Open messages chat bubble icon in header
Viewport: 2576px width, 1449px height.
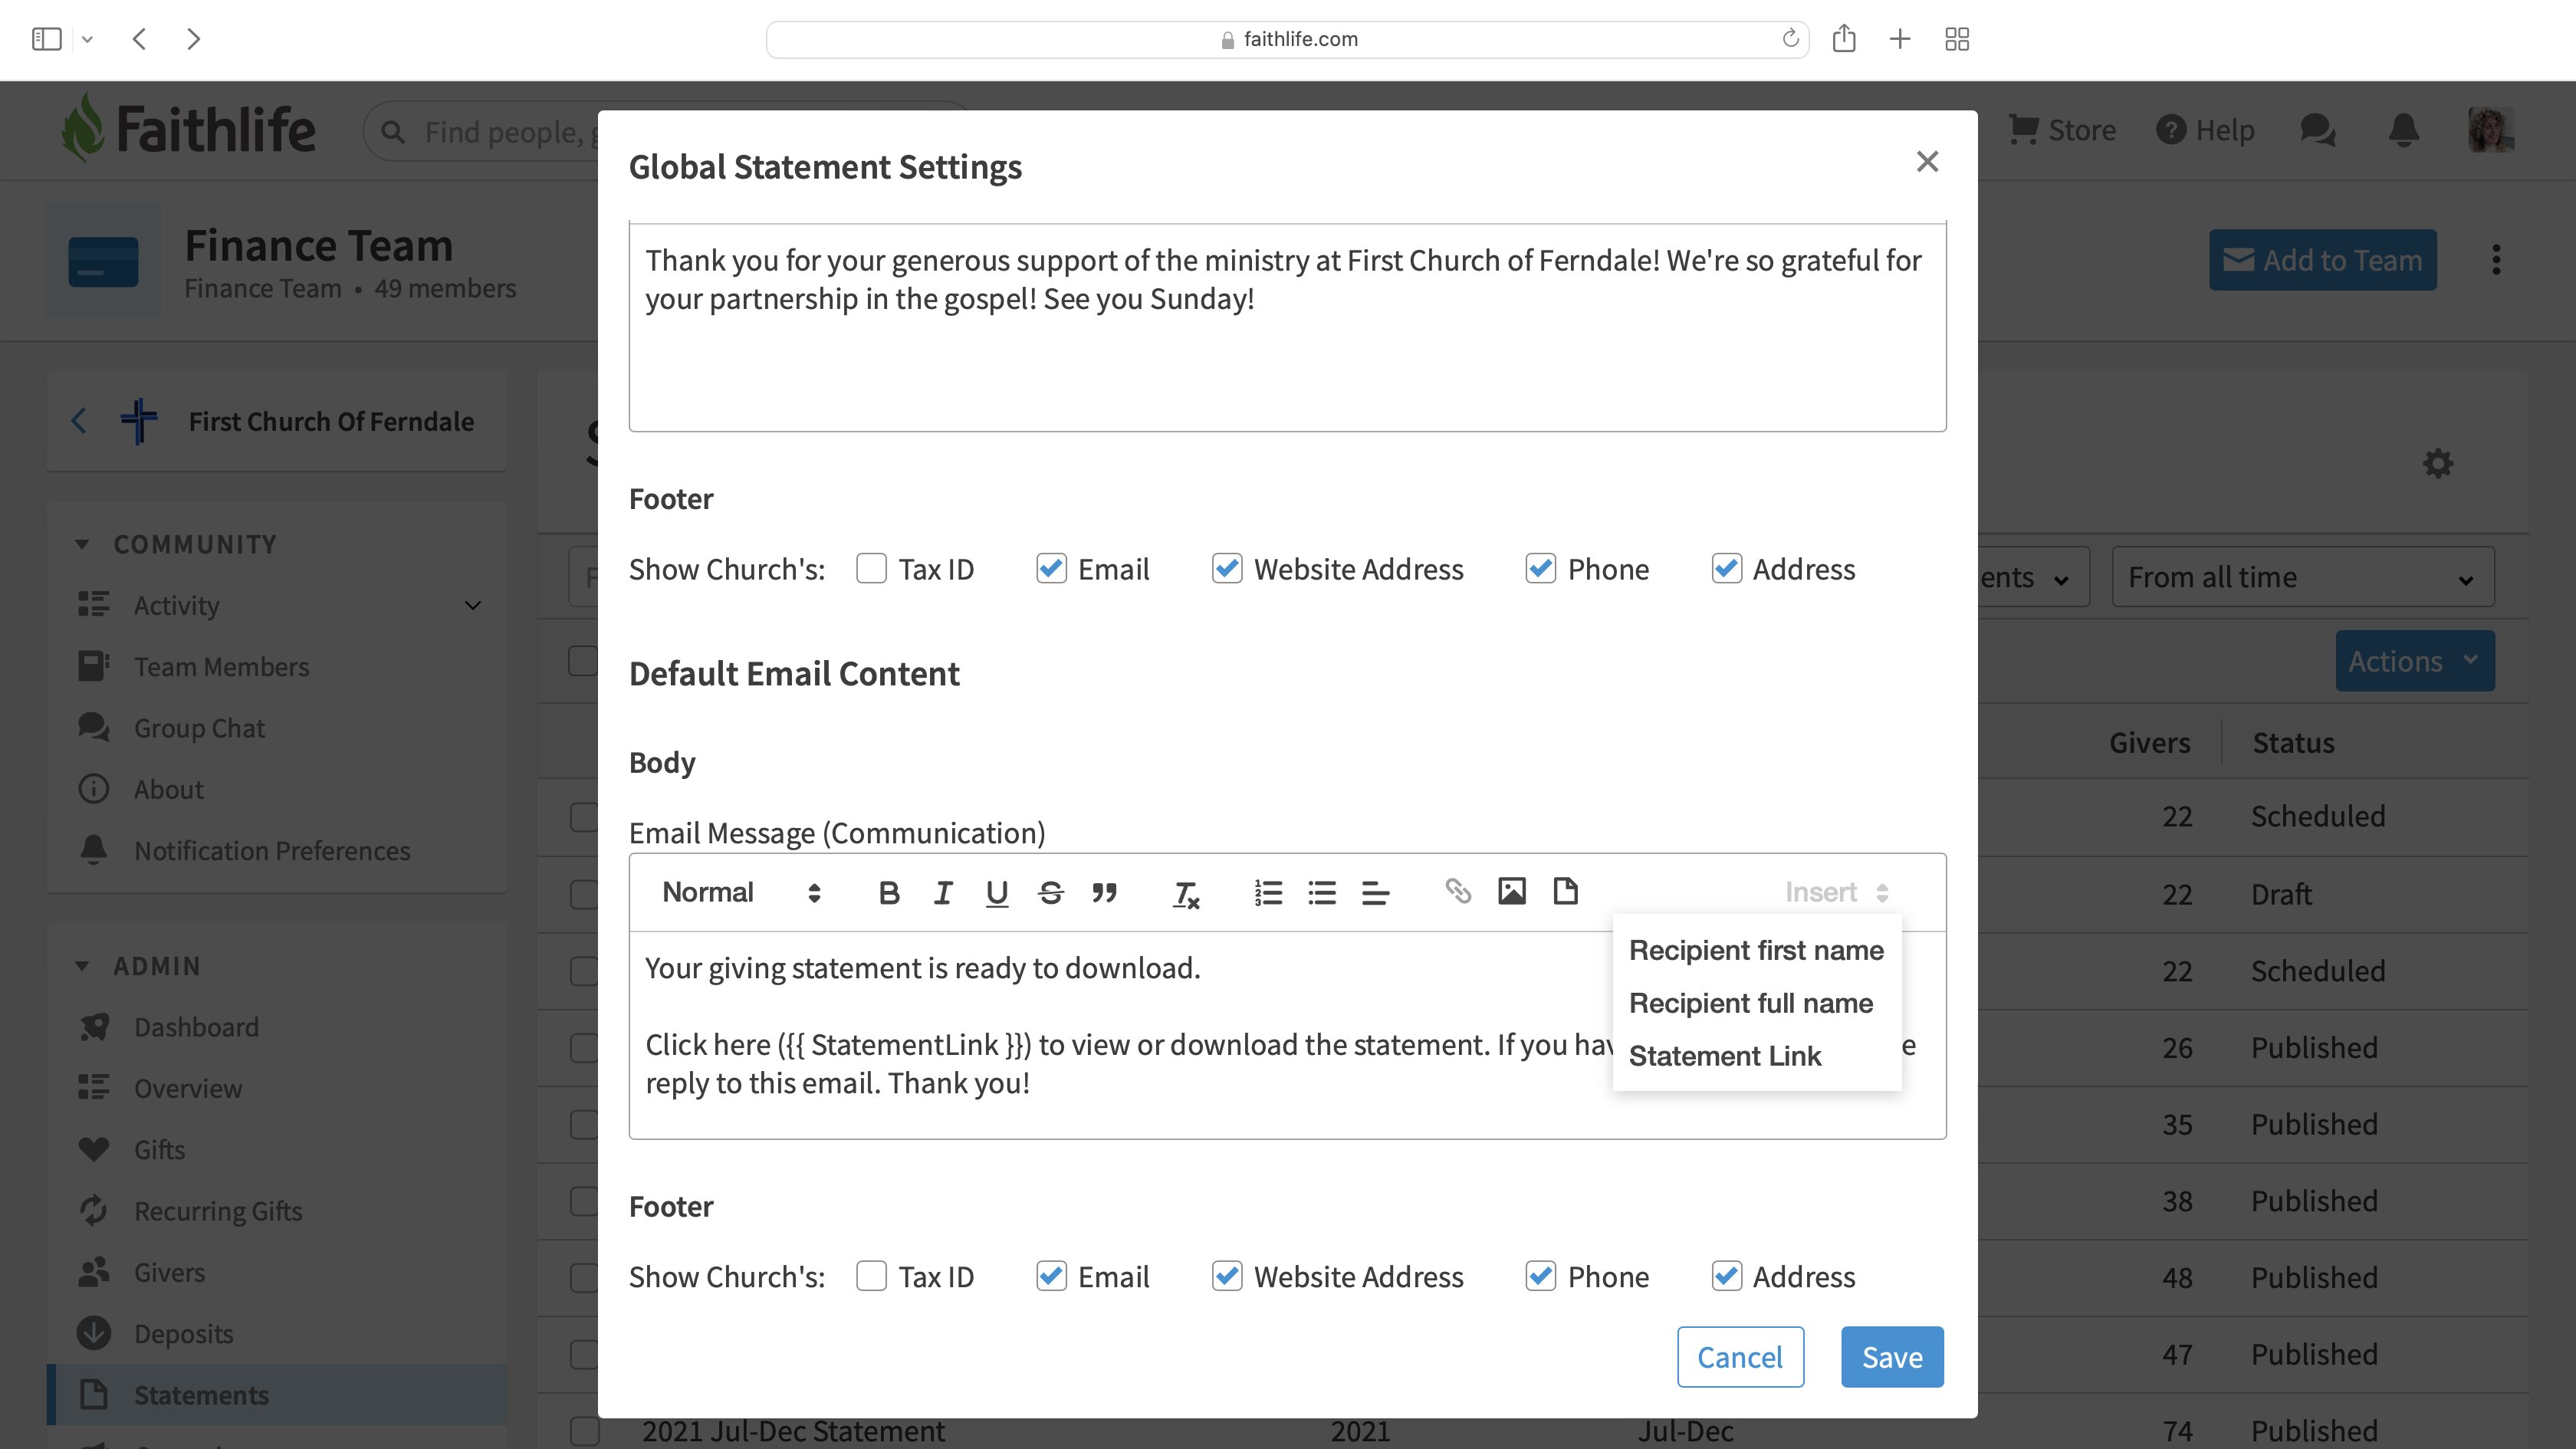coord(2317,130)
